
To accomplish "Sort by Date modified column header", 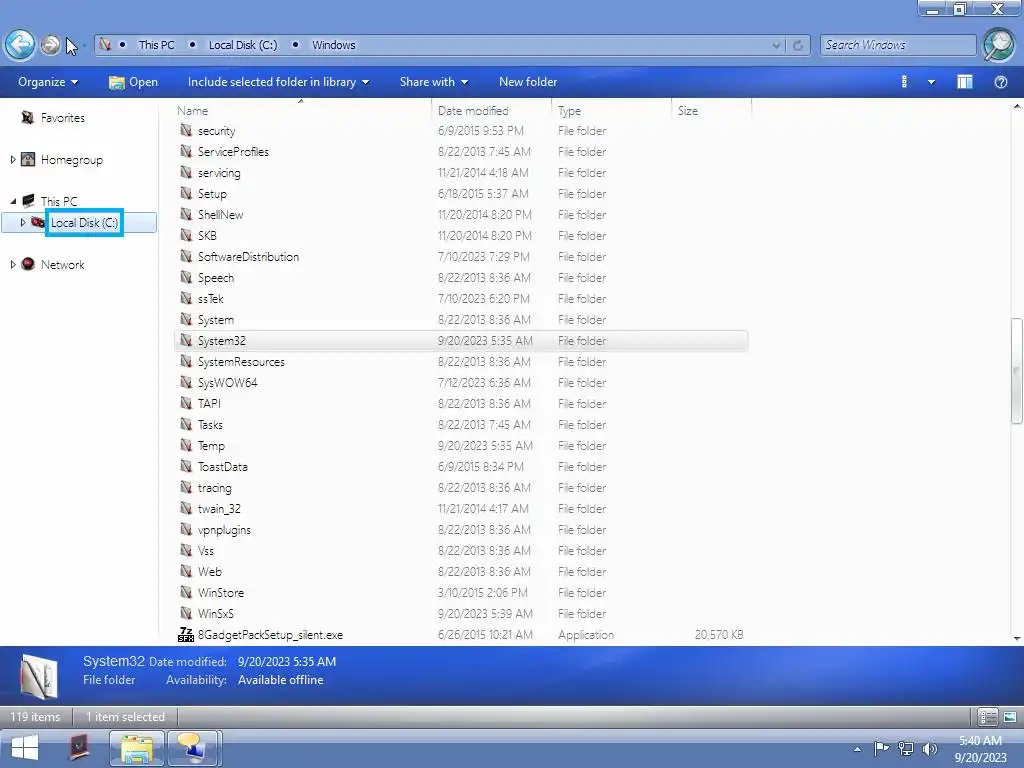I will coord(492,110).
